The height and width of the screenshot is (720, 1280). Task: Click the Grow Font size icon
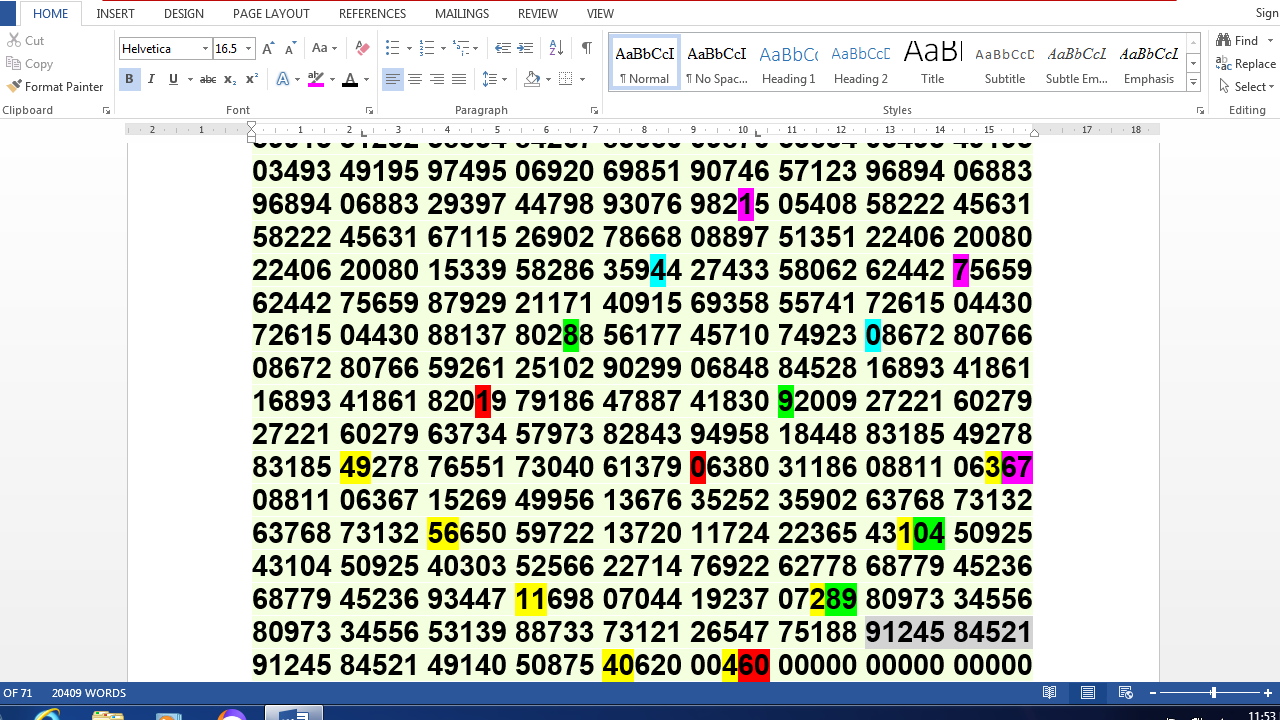pos(268,48)
